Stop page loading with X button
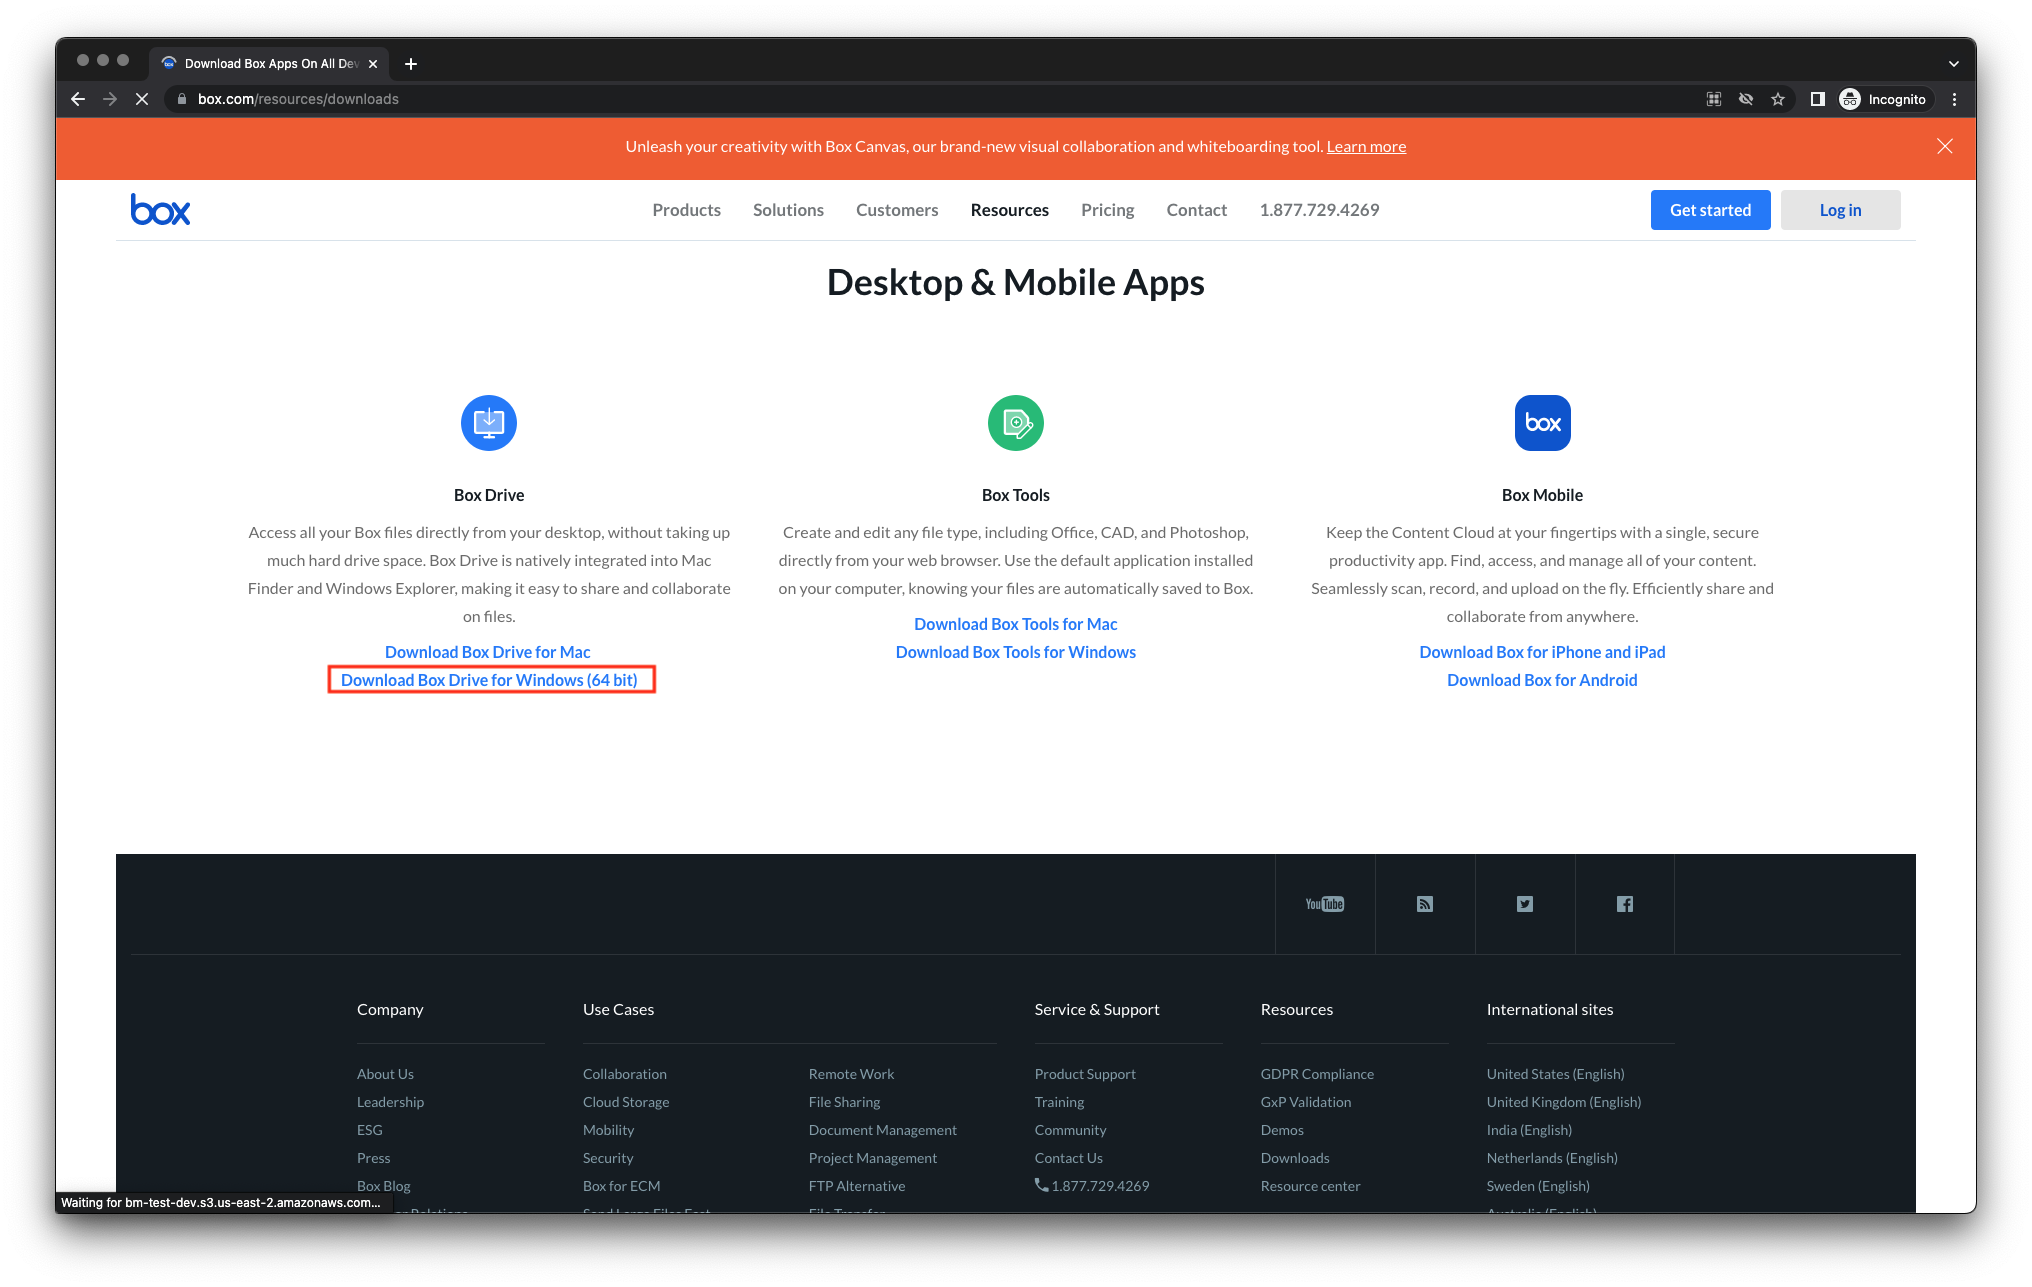Viewport: 2032px width, 1287px height. pyautogui.click(x=142, y=99)
